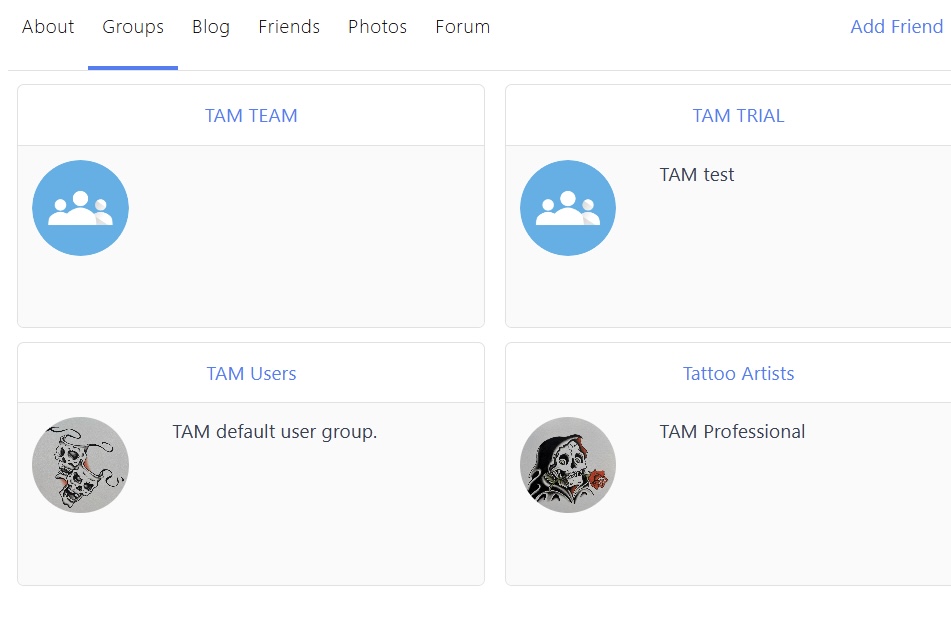Click the TAM TEAM default group icon
This screenshot has width=951, height=629.
(80, 208)
